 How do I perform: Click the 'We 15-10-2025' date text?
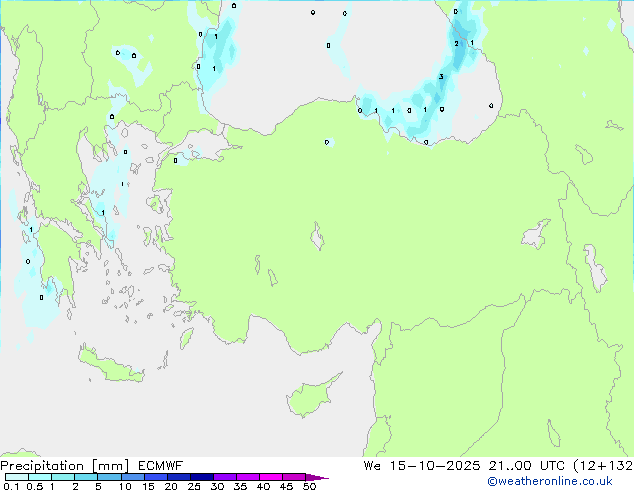422,466
